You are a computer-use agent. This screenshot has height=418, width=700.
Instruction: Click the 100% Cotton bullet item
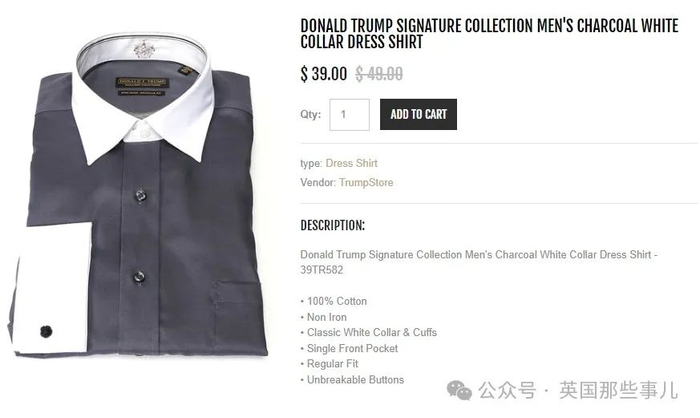pos(337,301)
